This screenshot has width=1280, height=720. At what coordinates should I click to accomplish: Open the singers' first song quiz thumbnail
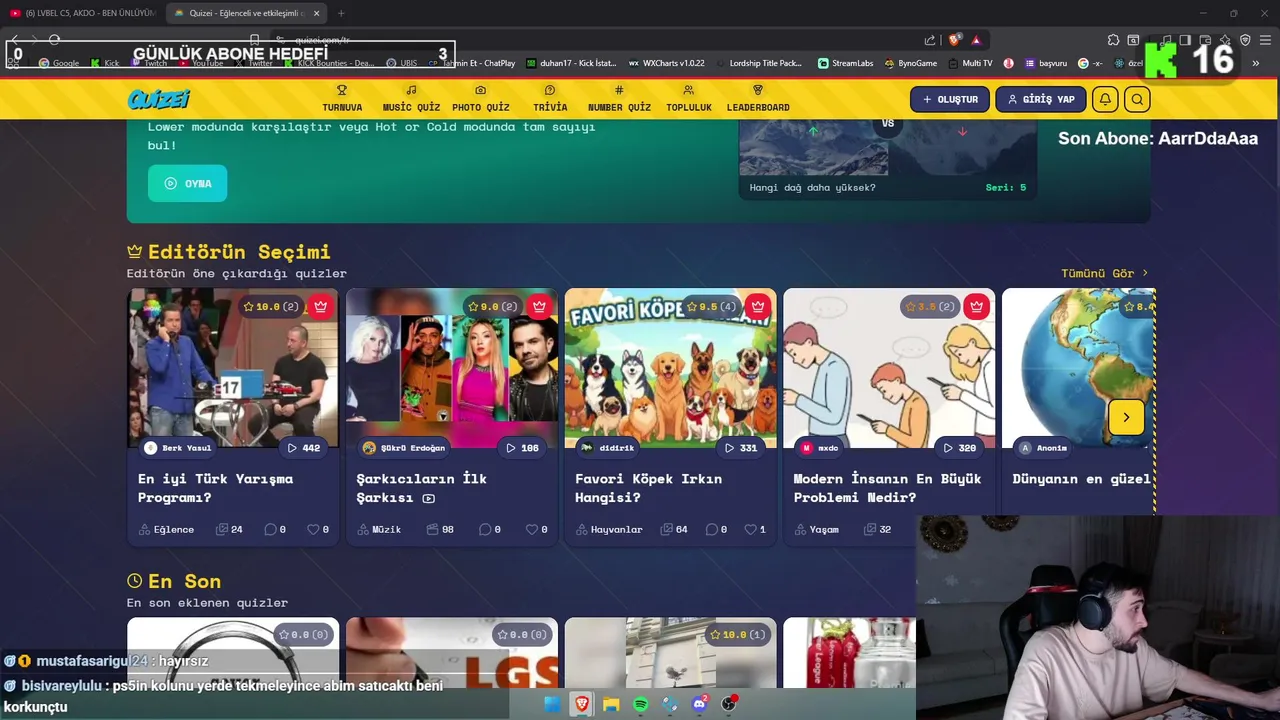click(452, 367)
